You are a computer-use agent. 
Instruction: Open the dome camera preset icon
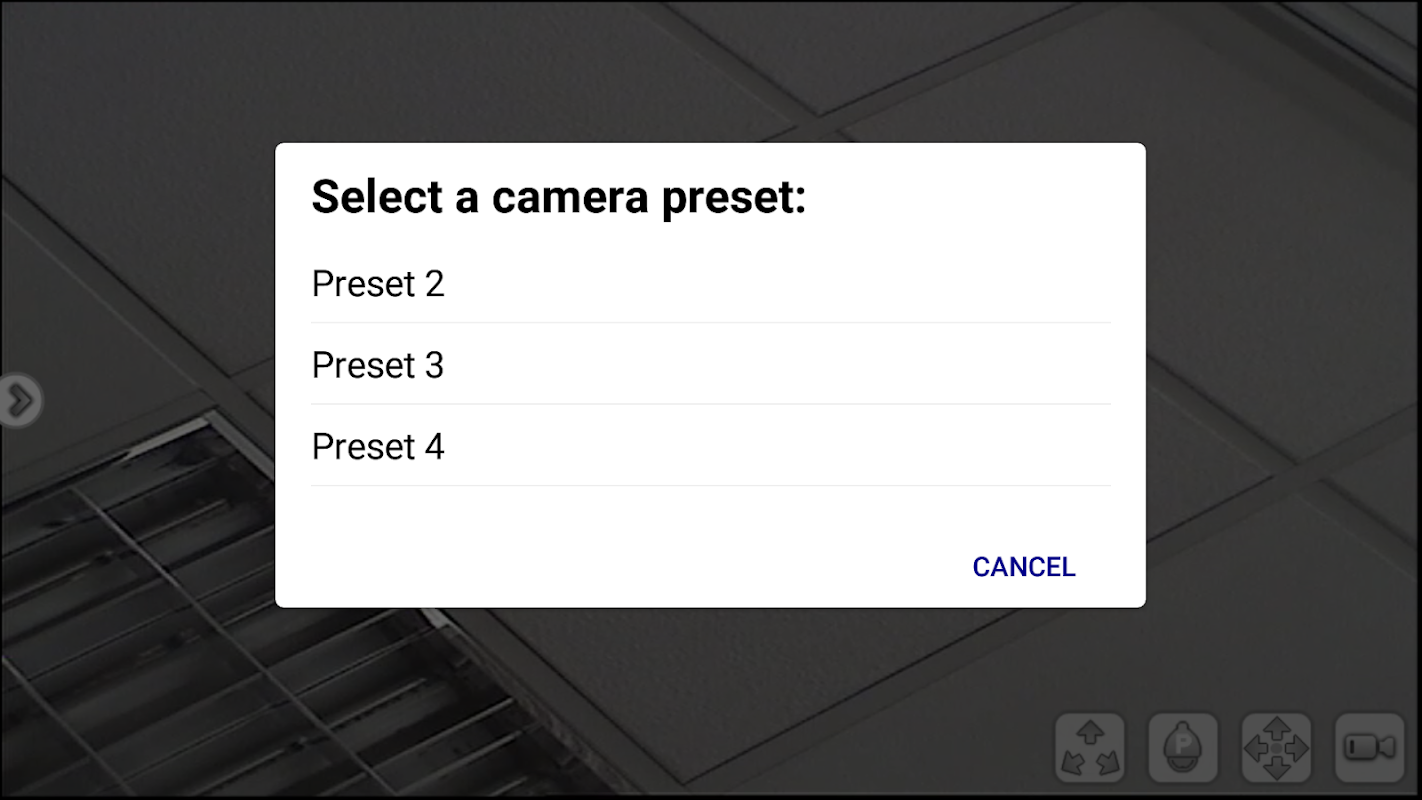(x=1183, y=748)
